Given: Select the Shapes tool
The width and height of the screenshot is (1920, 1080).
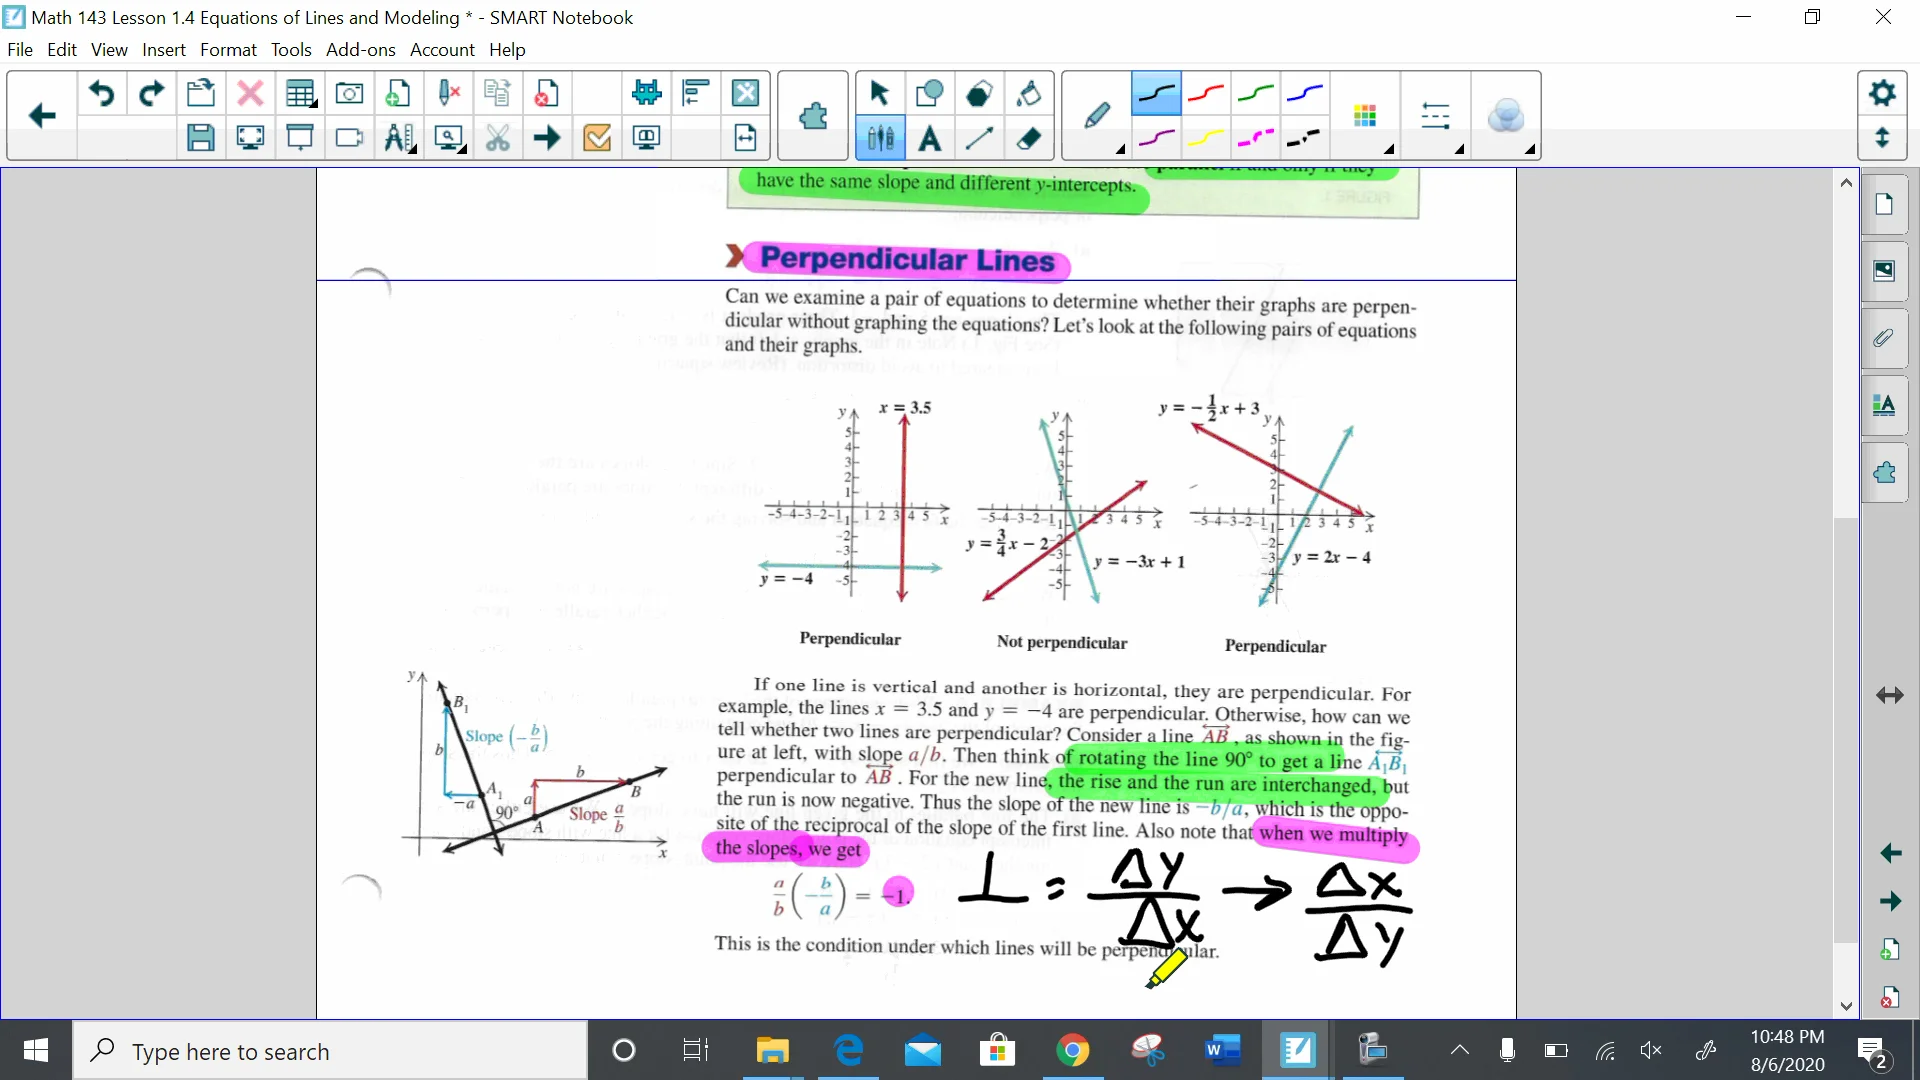Looking at the screenshot, I should tap(929, 93).
